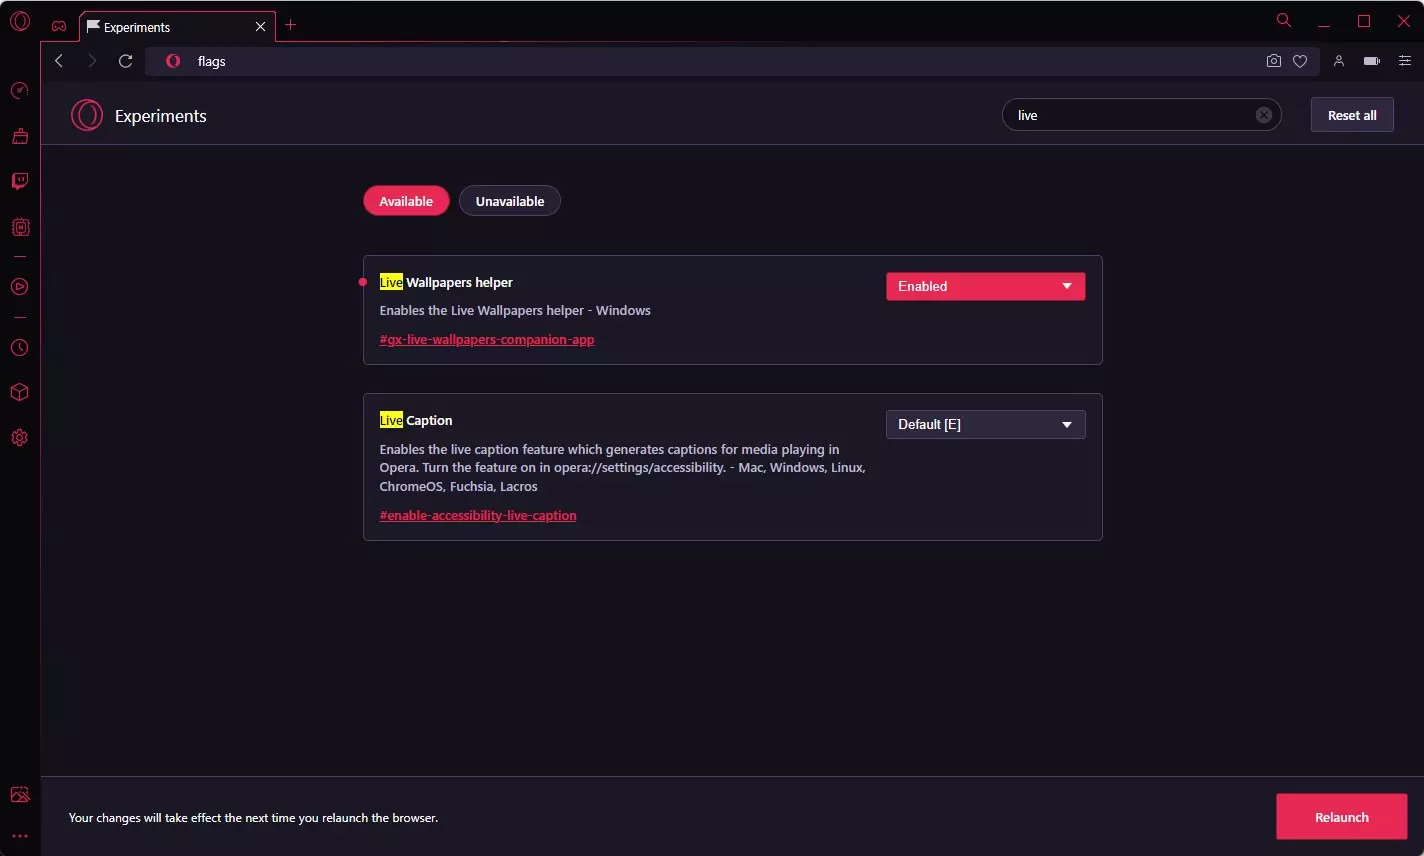Open GX Corner gamepad icon
The width and height of the screenshot is (1424, 856).
pyautogui.click(x=59, y=27)
